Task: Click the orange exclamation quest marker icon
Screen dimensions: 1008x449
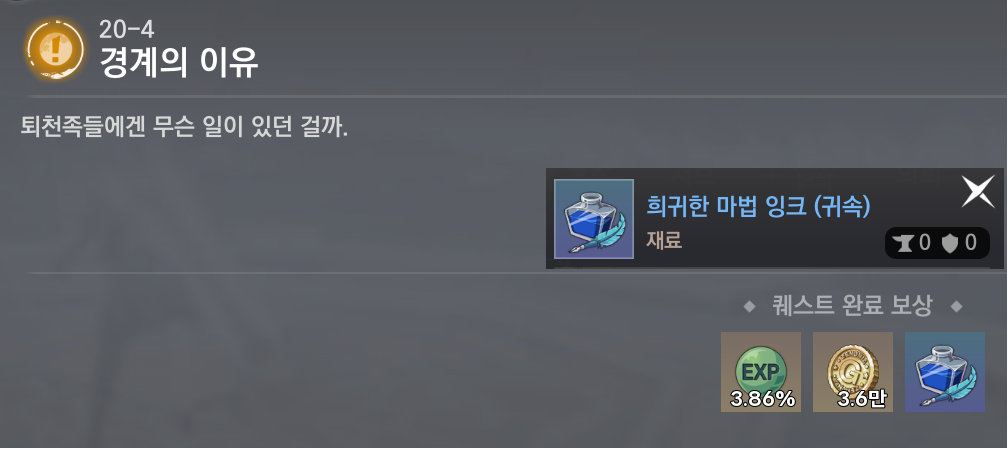Action: 55,49
